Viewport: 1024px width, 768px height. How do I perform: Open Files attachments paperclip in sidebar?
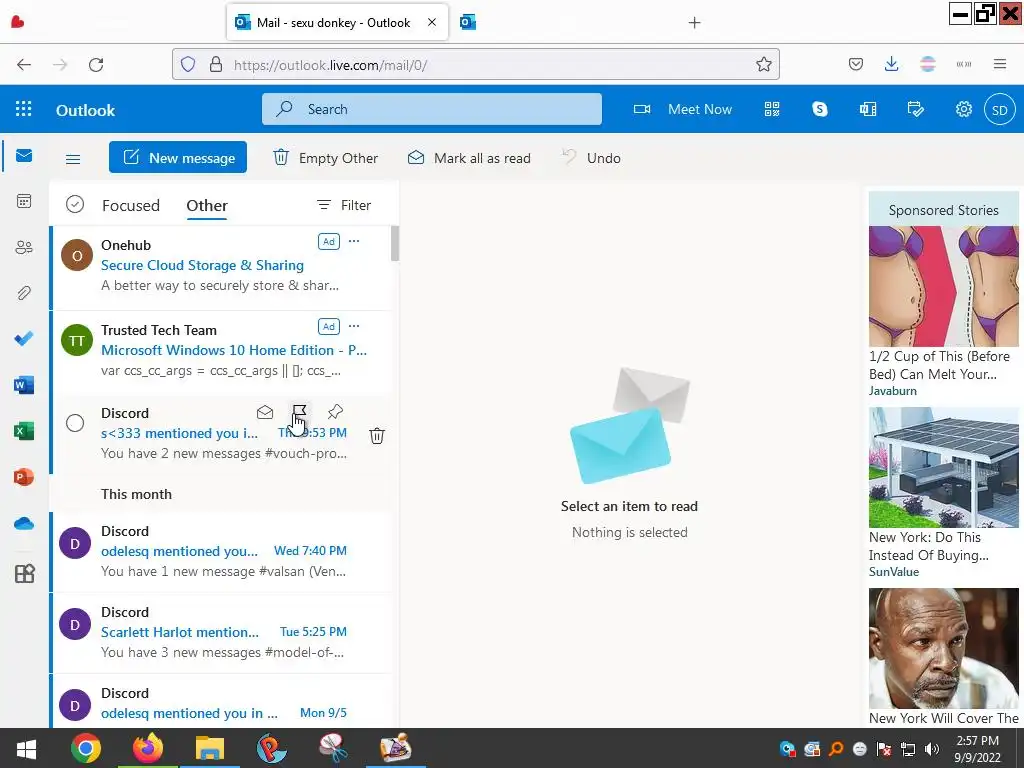24,293
